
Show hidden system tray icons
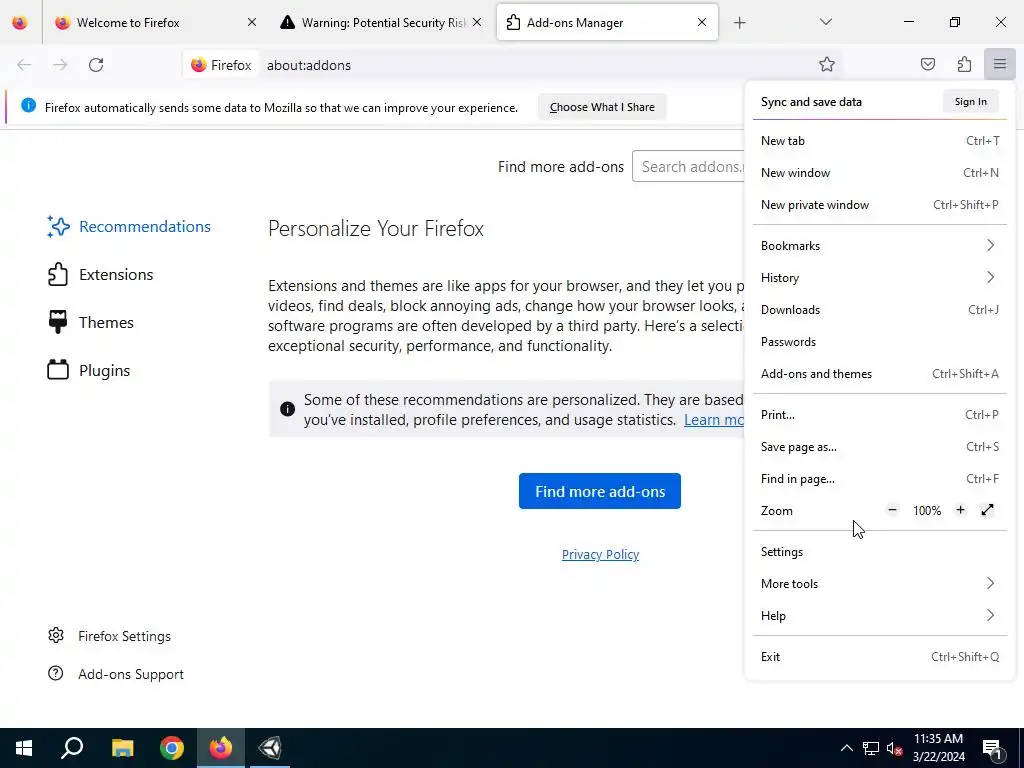846,748
